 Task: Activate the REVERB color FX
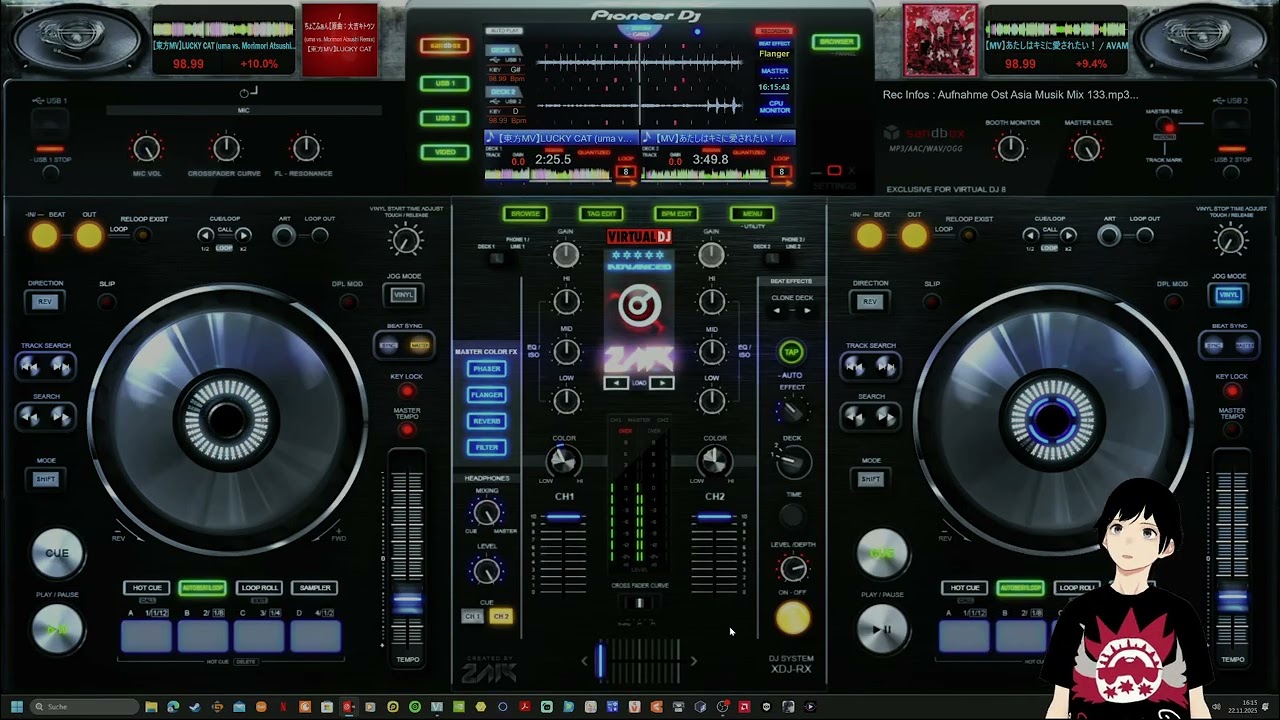point(487,421)
